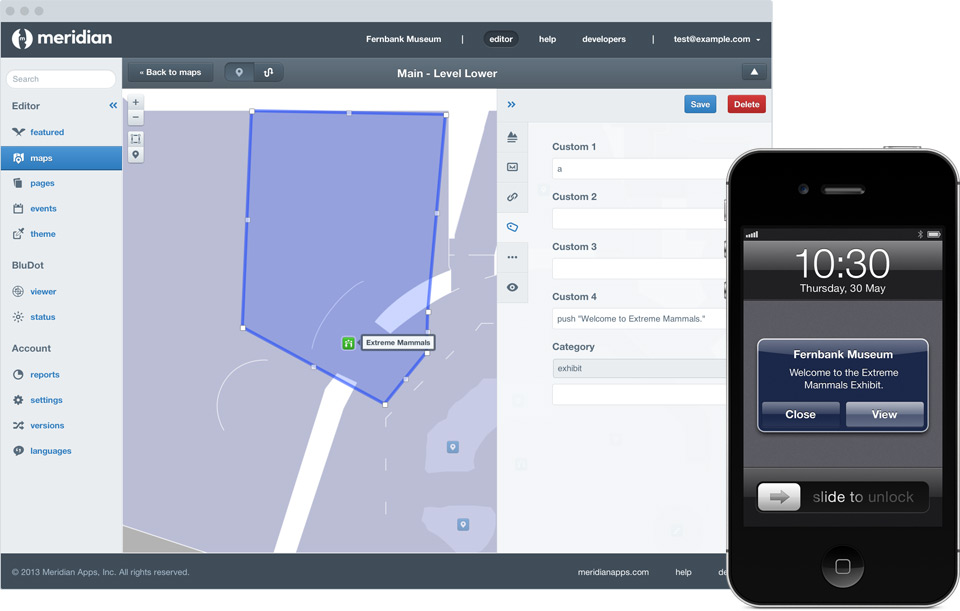Zoom in on the map with plus
This screenshot has width=960, height=611.
click(x=136, y=102)
